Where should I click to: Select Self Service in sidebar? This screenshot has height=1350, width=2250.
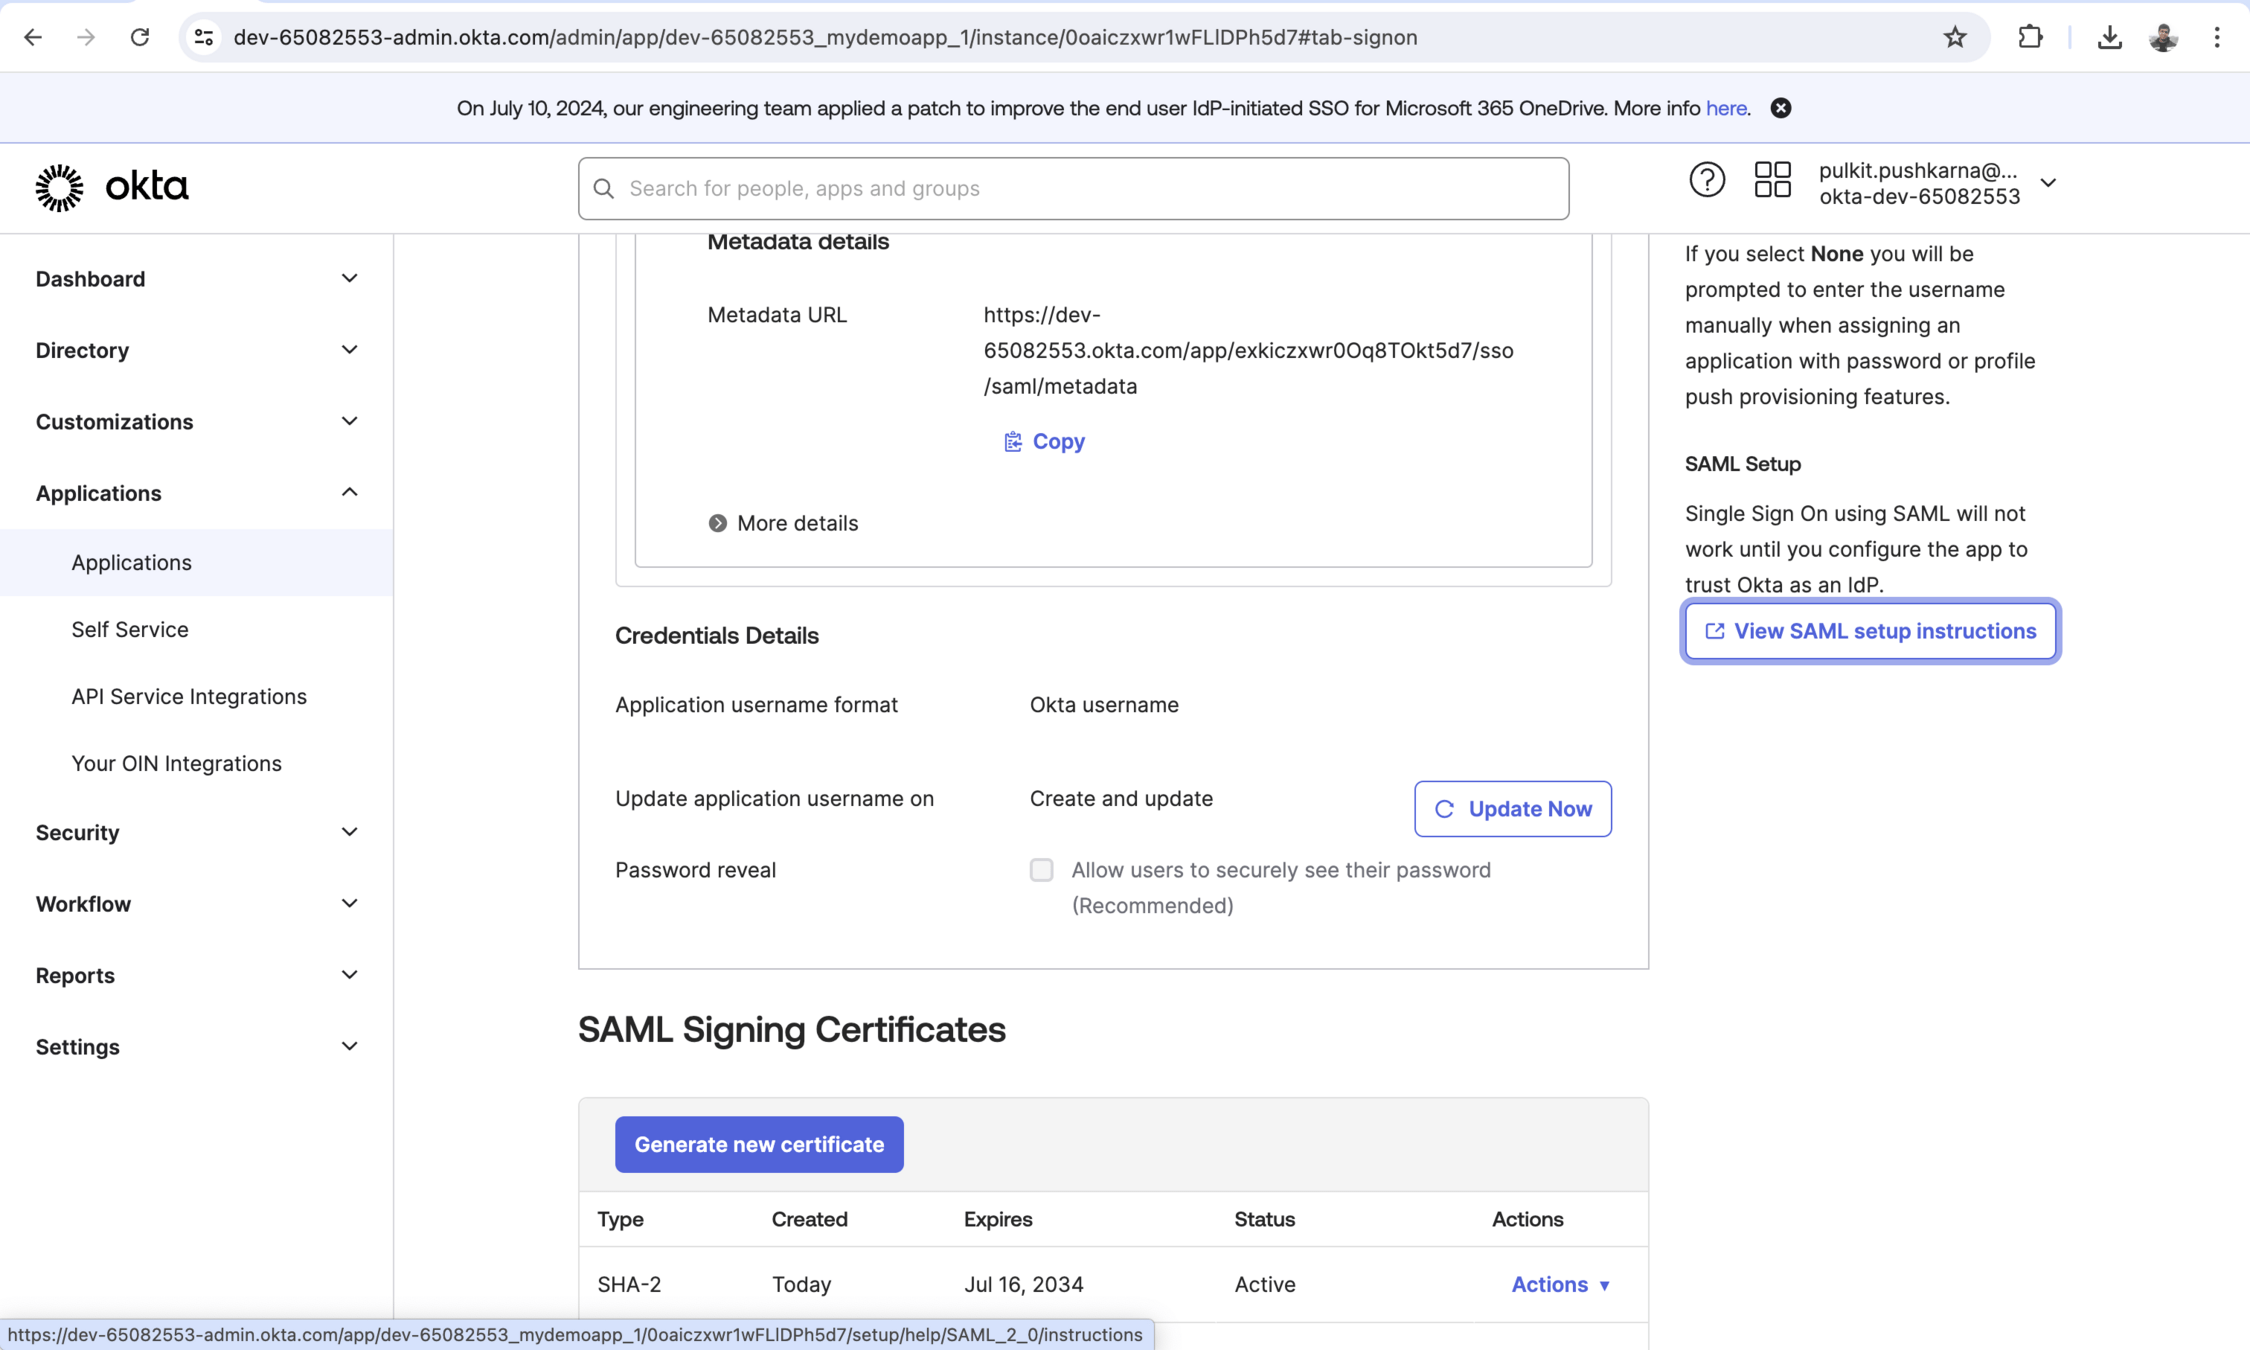[130, 629]
